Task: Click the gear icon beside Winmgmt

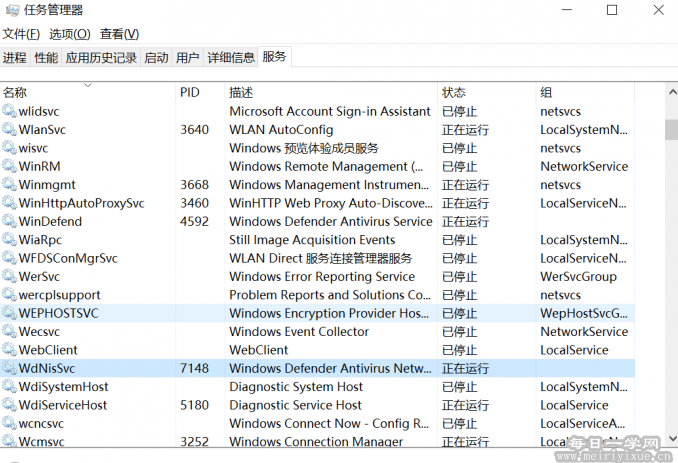Action: pos(9,185)
